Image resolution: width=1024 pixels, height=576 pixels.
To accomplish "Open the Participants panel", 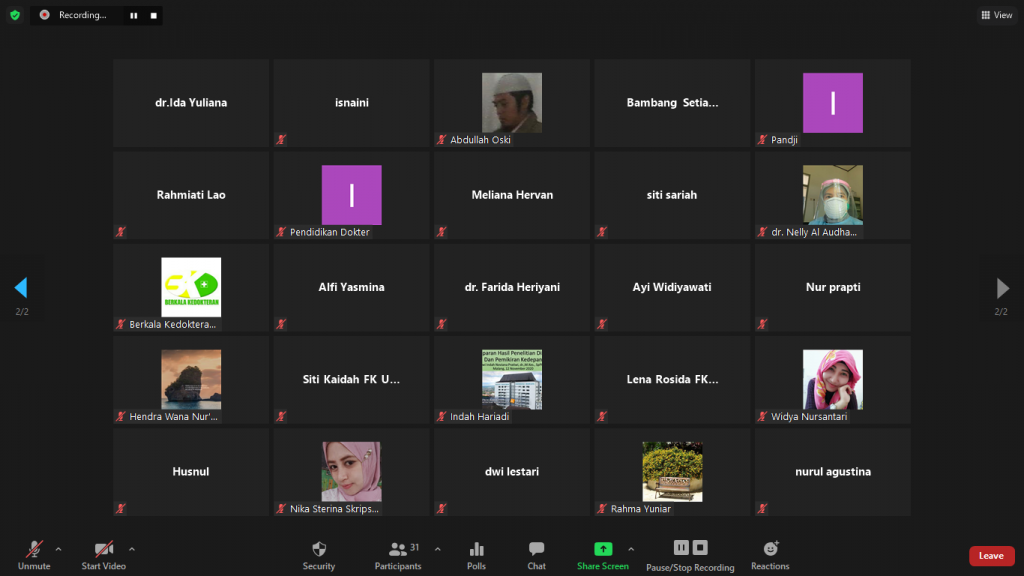I will pos(398,556).
